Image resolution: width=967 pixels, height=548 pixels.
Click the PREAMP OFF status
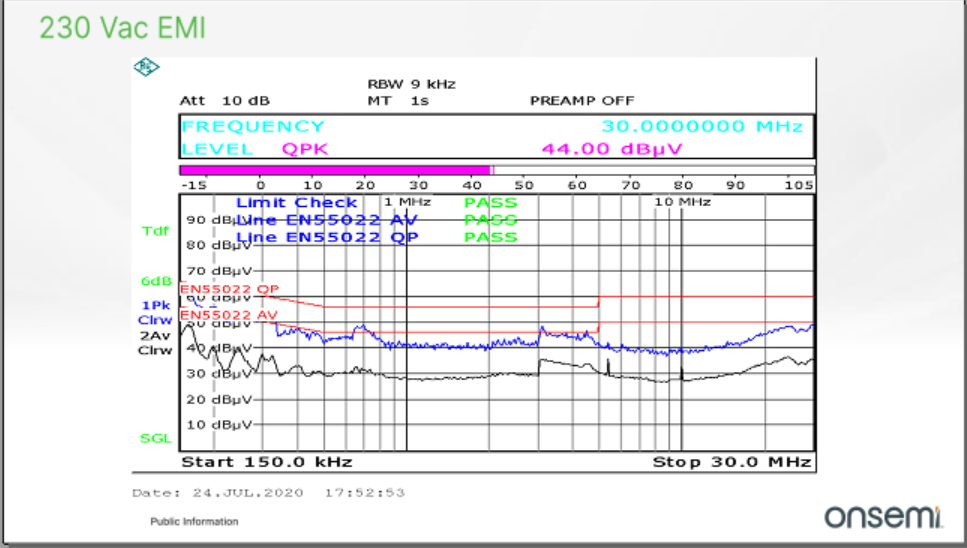click(x=581, y=101)
